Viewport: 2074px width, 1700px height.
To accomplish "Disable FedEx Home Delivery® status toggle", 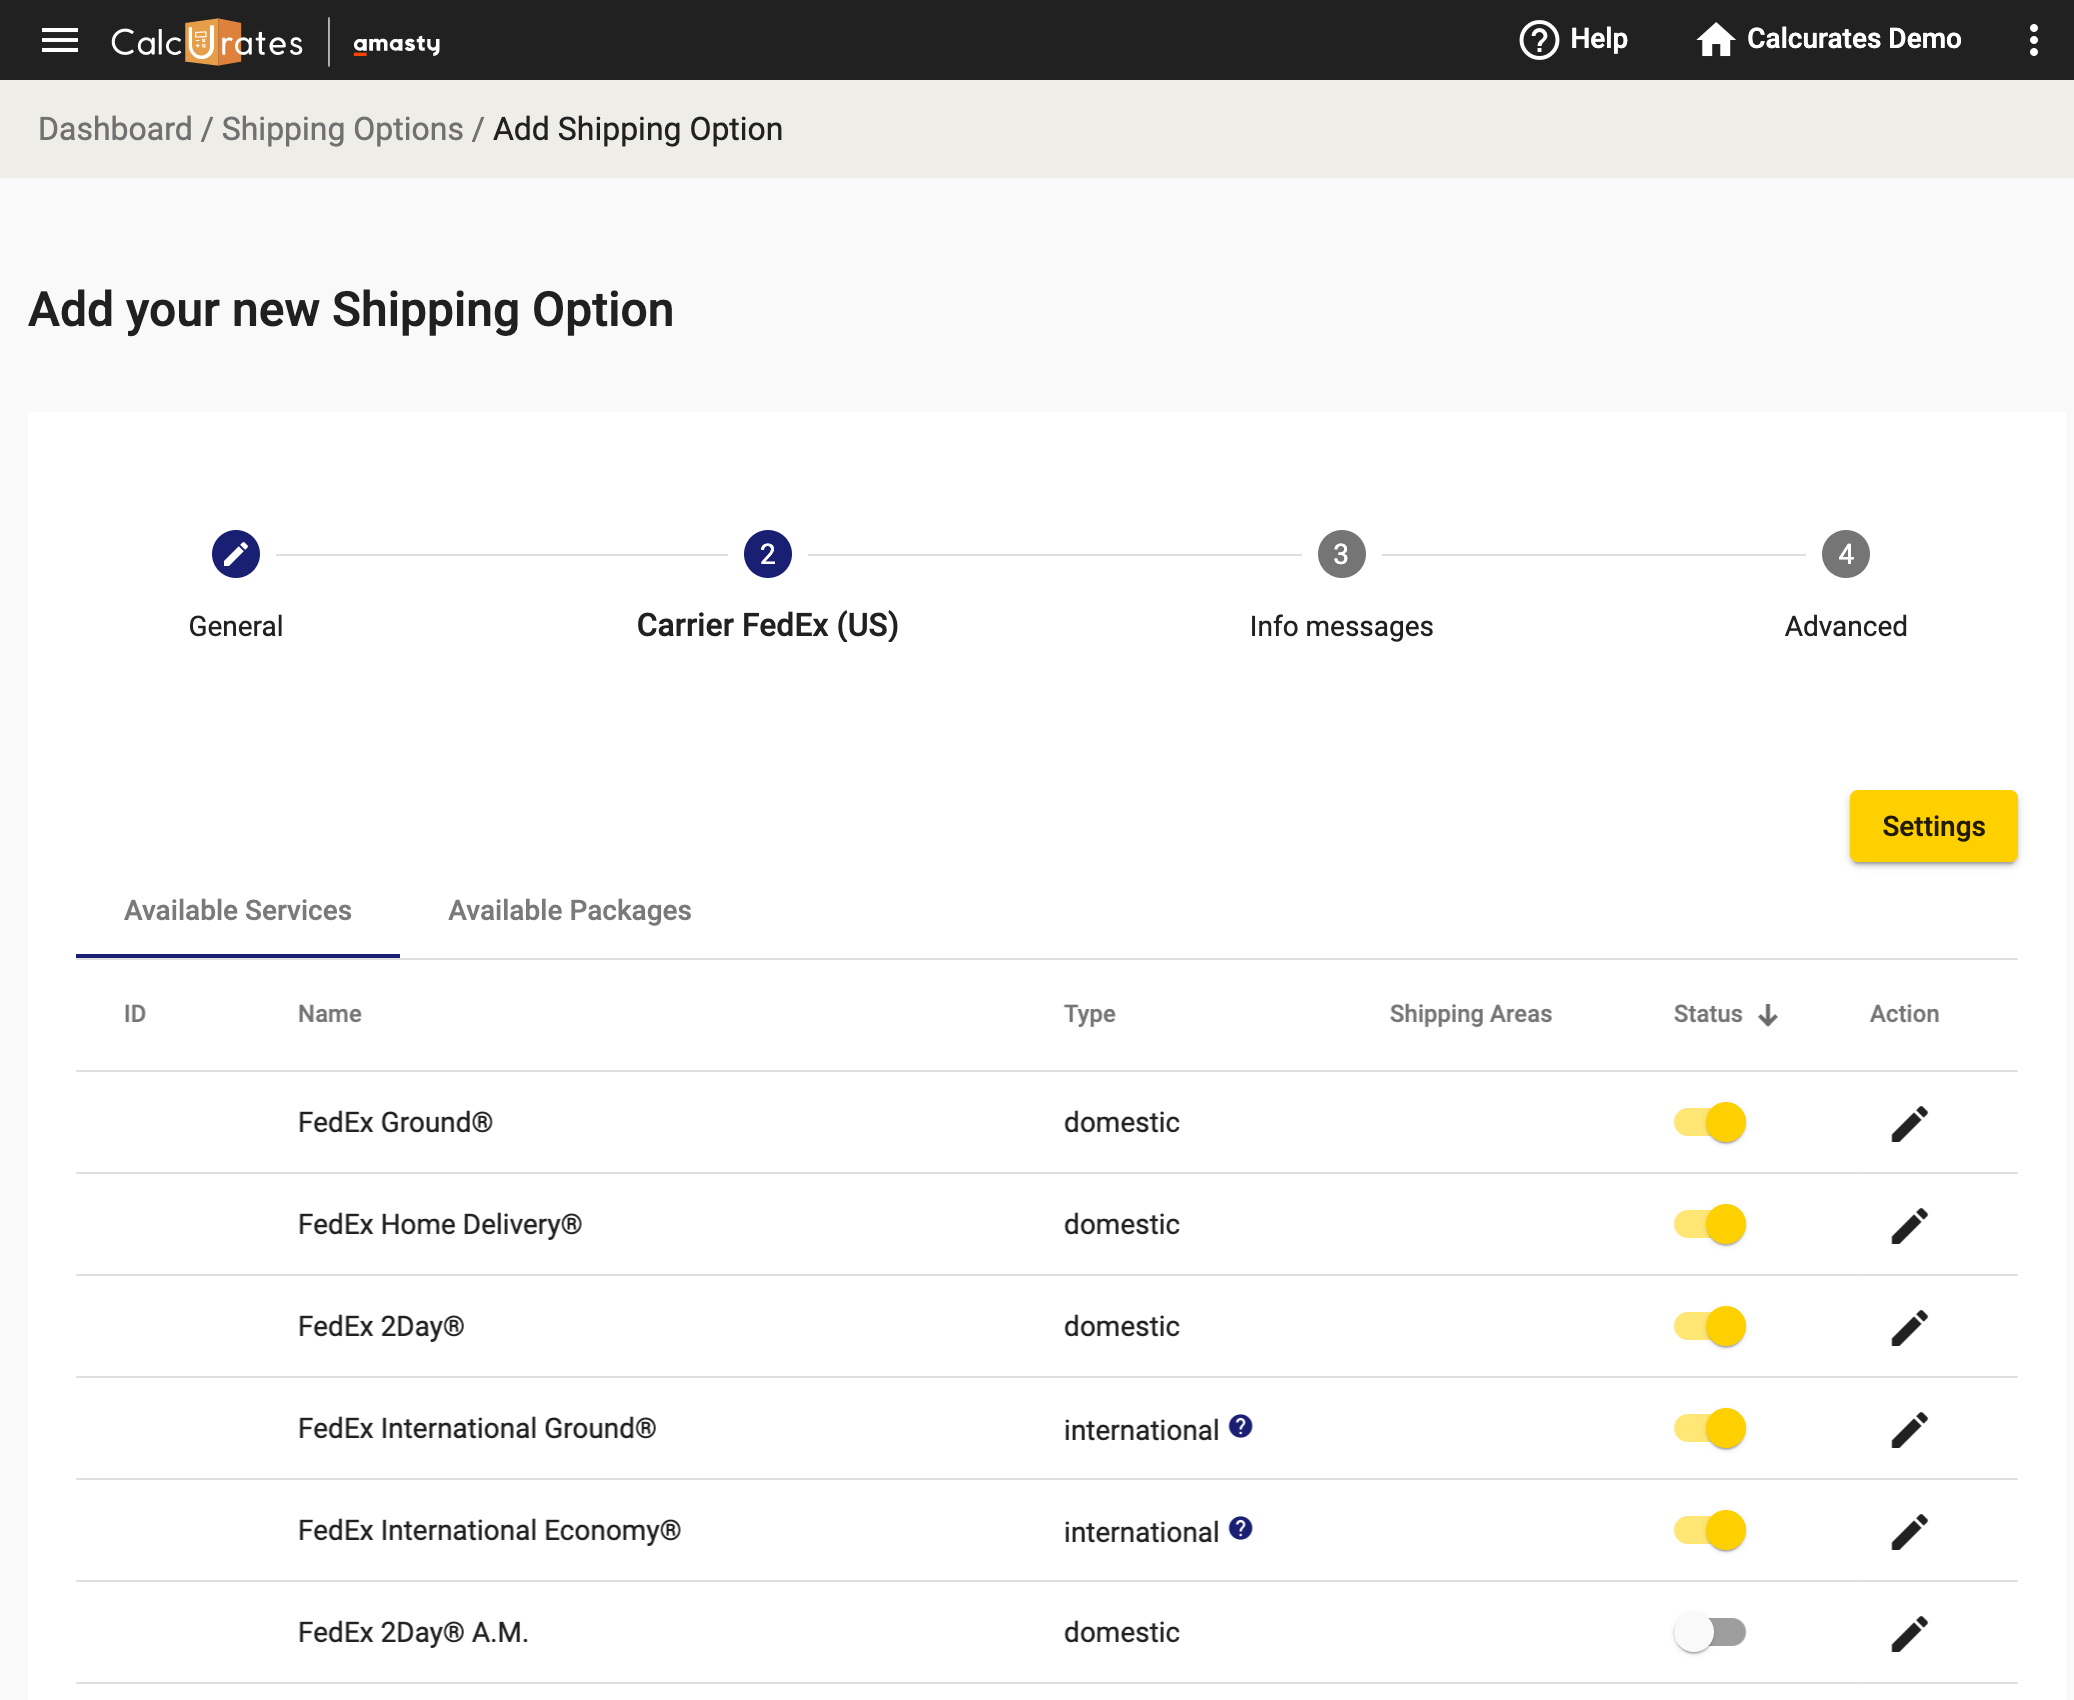I will pos(1710,1224).
